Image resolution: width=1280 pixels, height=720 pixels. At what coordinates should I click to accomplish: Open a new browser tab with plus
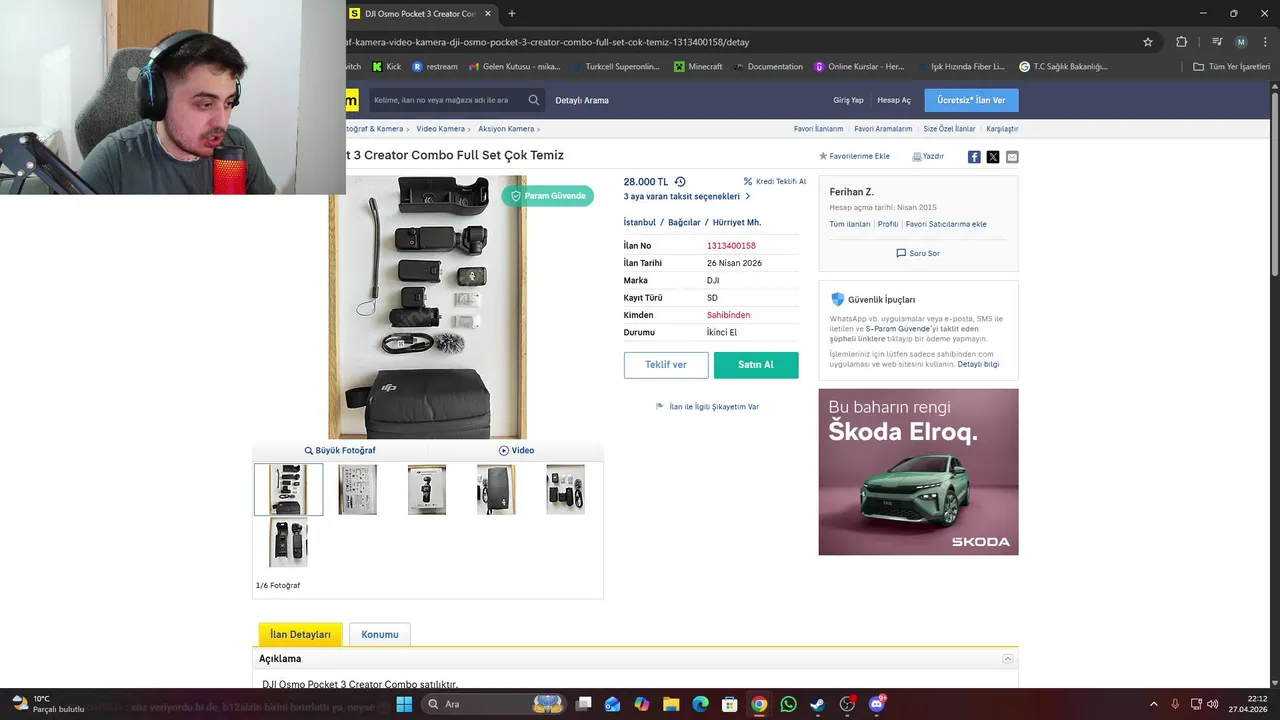[512, 14]
